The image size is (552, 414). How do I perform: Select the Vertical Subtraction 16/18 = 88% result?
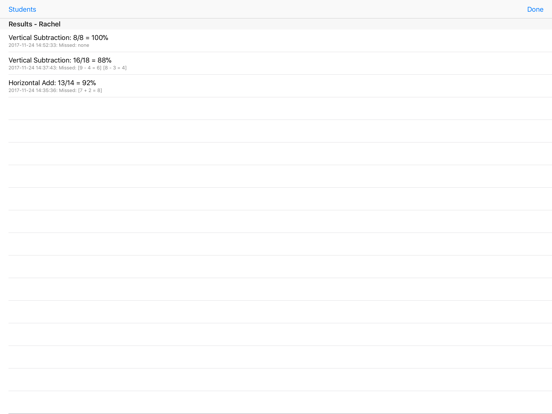pos(276,63)
